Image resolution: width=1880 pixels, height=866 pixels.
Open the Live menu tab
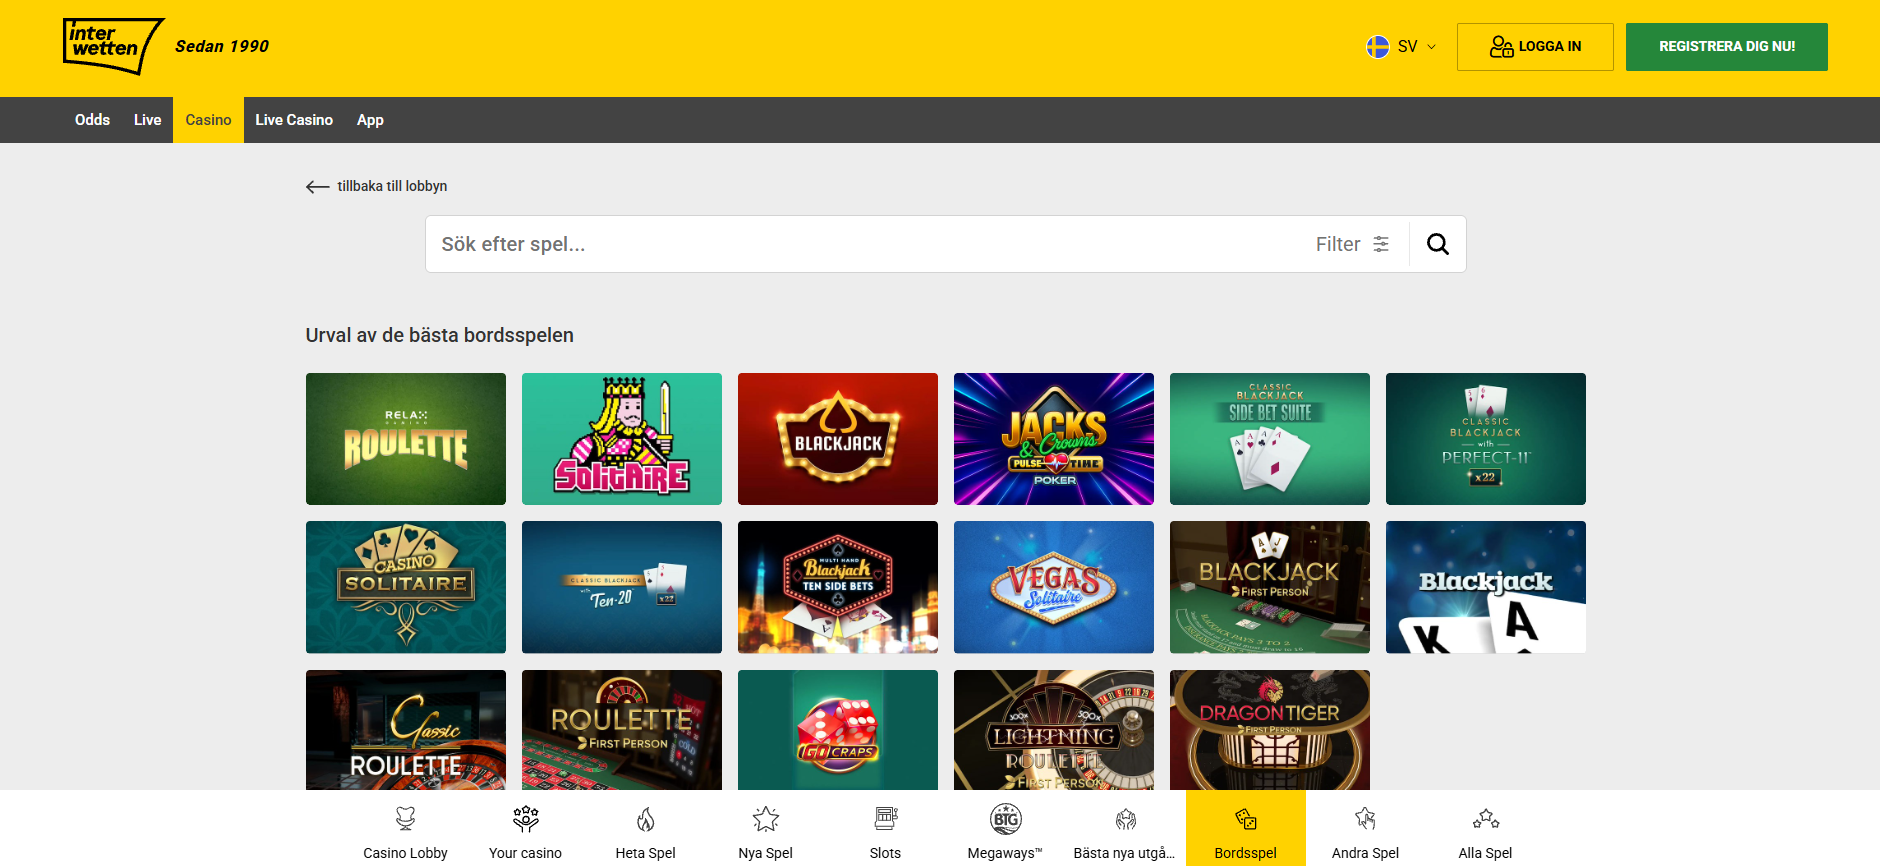tap(147, 120)
